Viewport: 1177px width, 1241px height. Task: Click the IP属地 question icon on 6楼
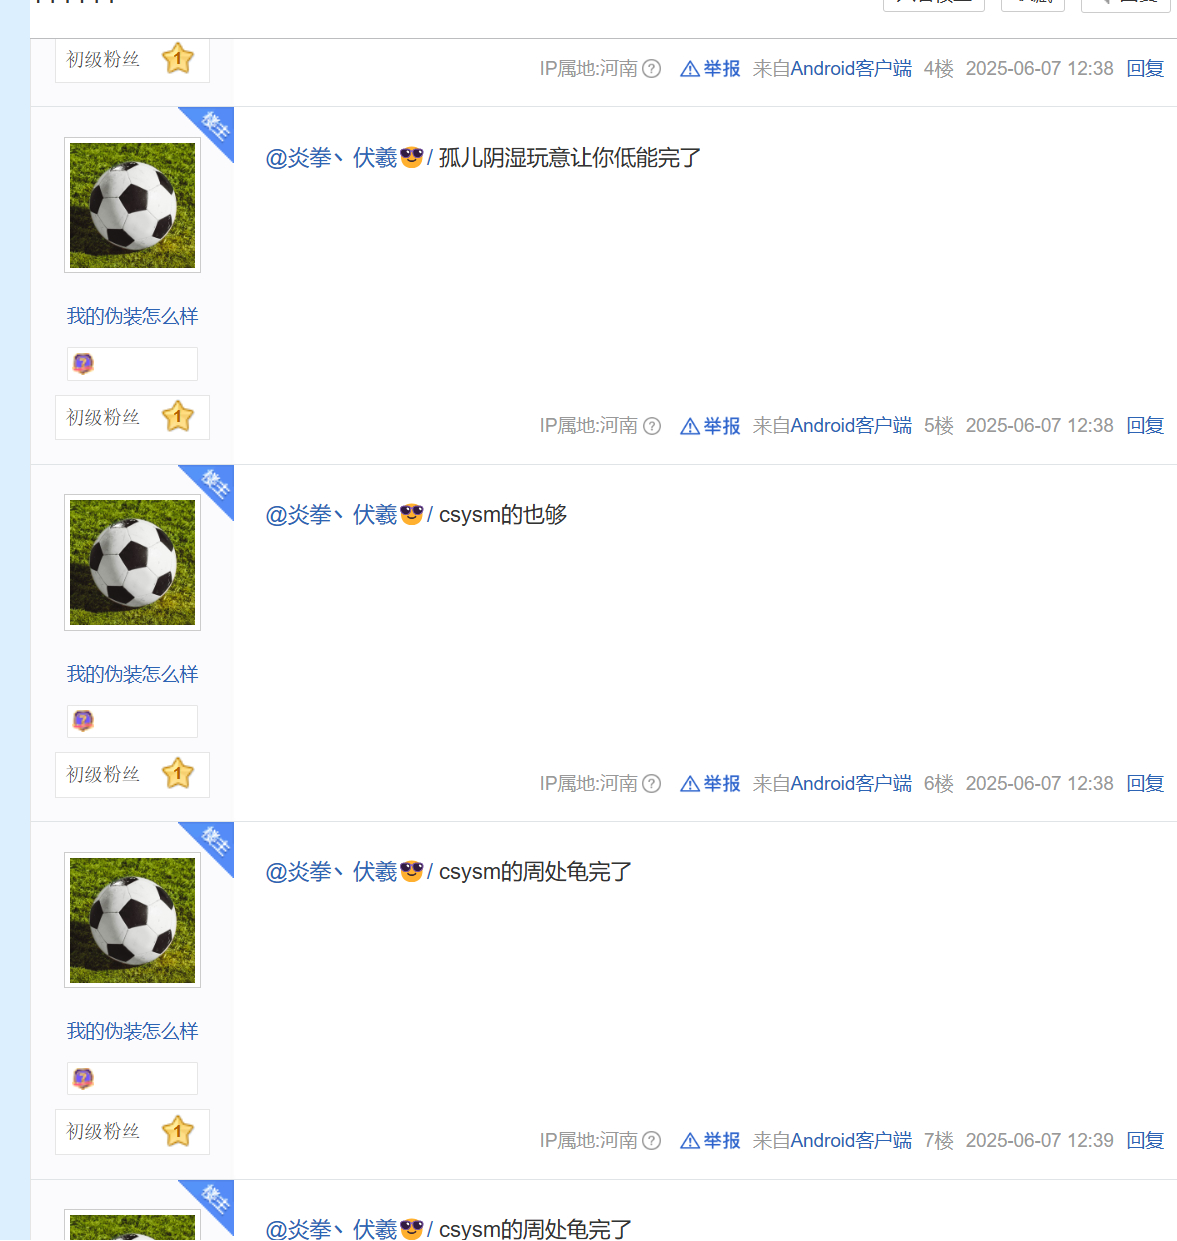pyautogui.click(x=652, y=784)
